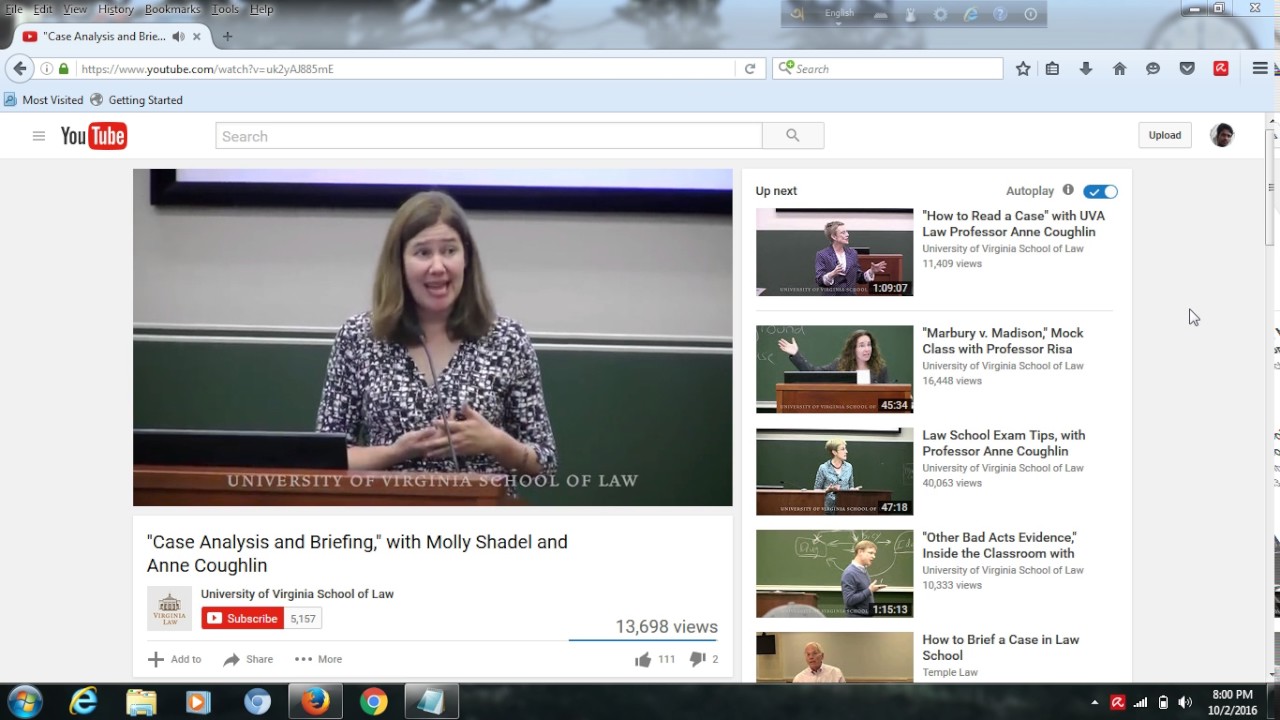
Task: Open the Edit menu
Action: tap(43, 9)
